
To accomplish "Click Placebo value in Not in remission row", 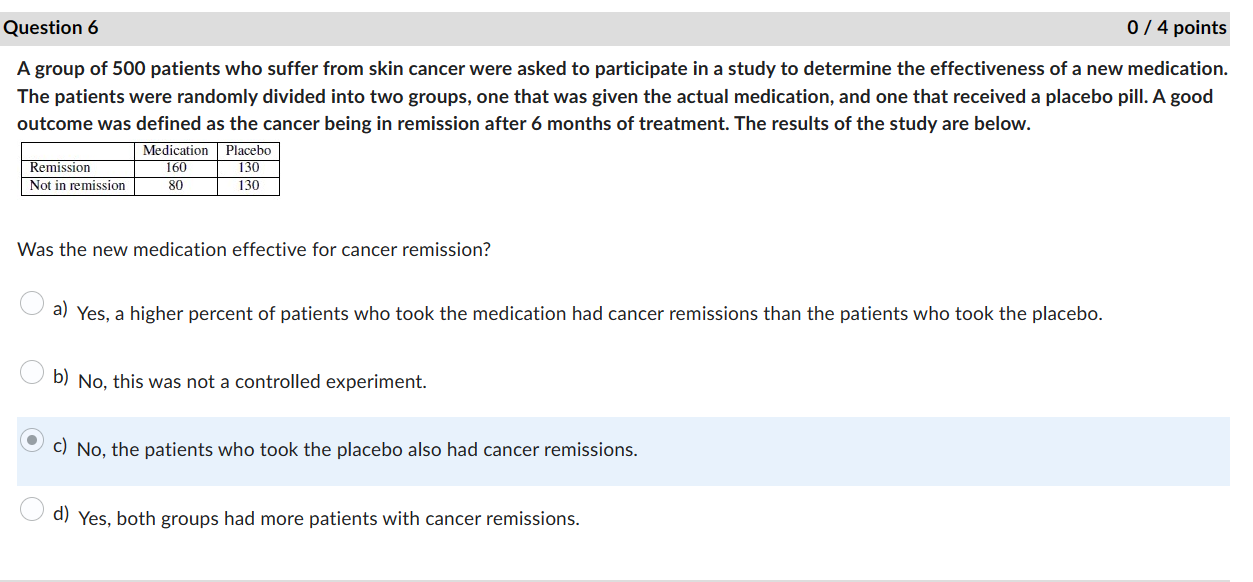I will click(x=248, y=185).
